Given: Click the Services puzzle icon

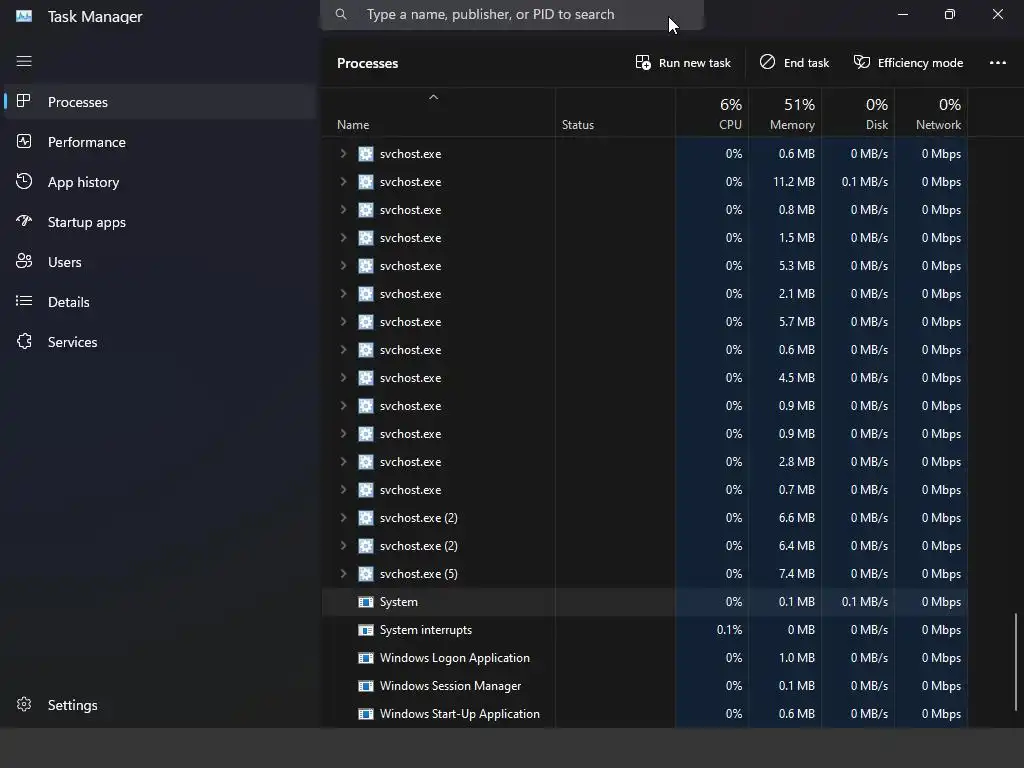Looking at the screenshot, I should pyautogui.click(x=24, y=342).
